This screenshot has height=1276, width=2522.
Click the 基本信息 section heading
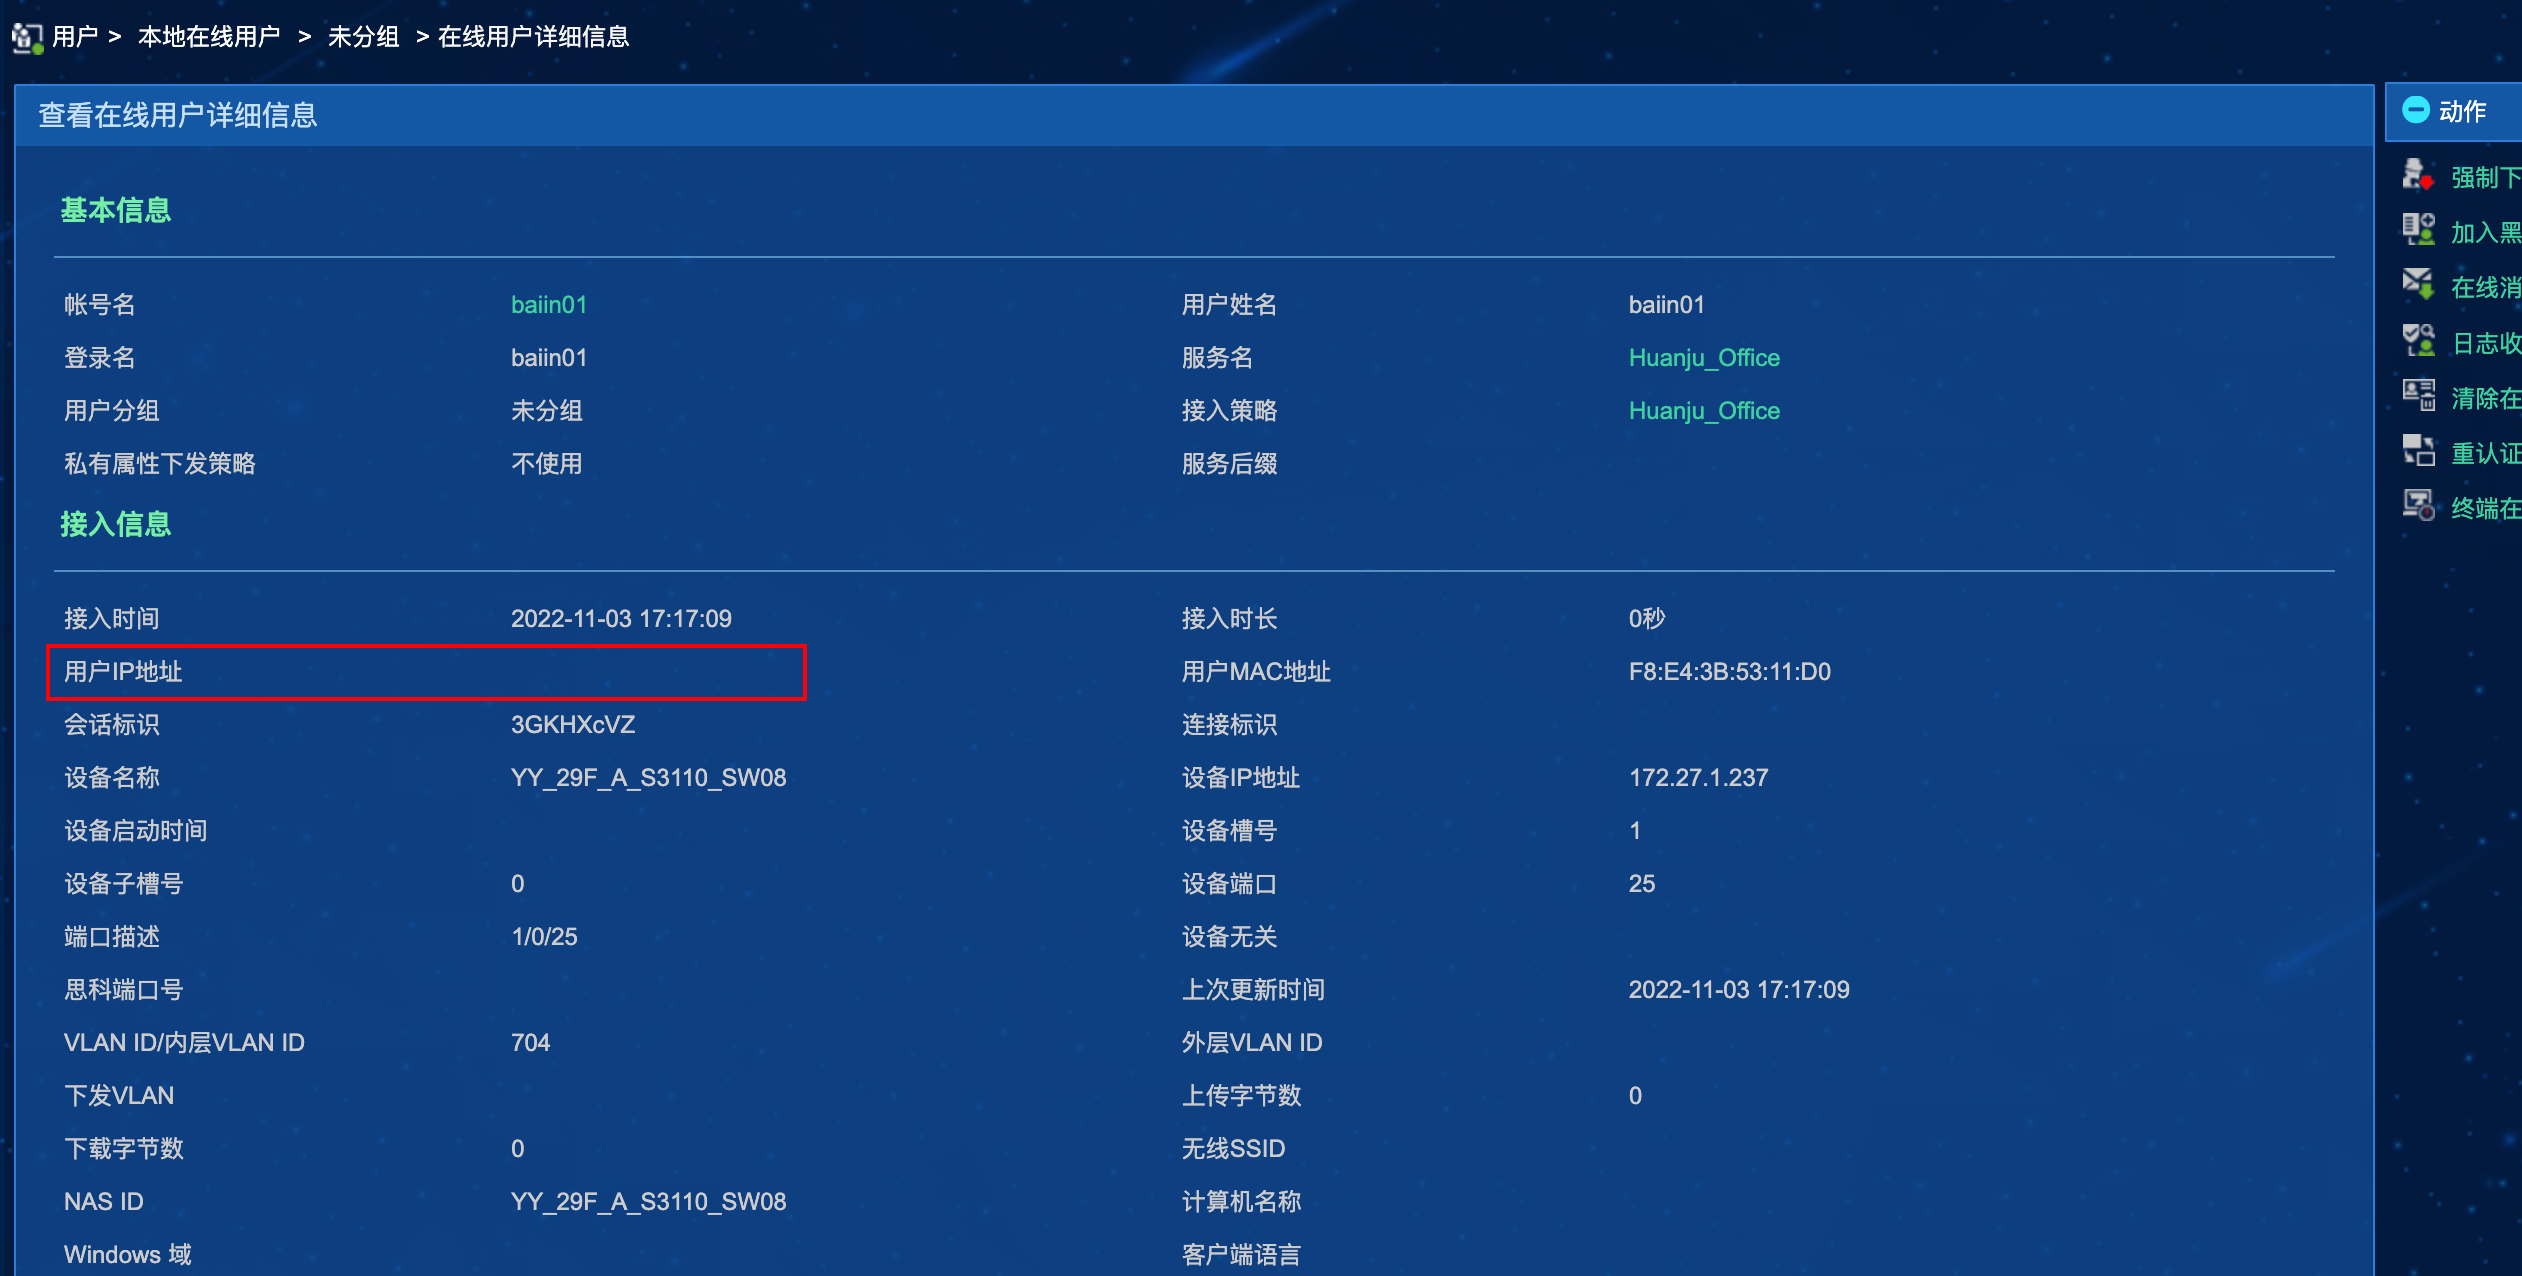point(116,210)
